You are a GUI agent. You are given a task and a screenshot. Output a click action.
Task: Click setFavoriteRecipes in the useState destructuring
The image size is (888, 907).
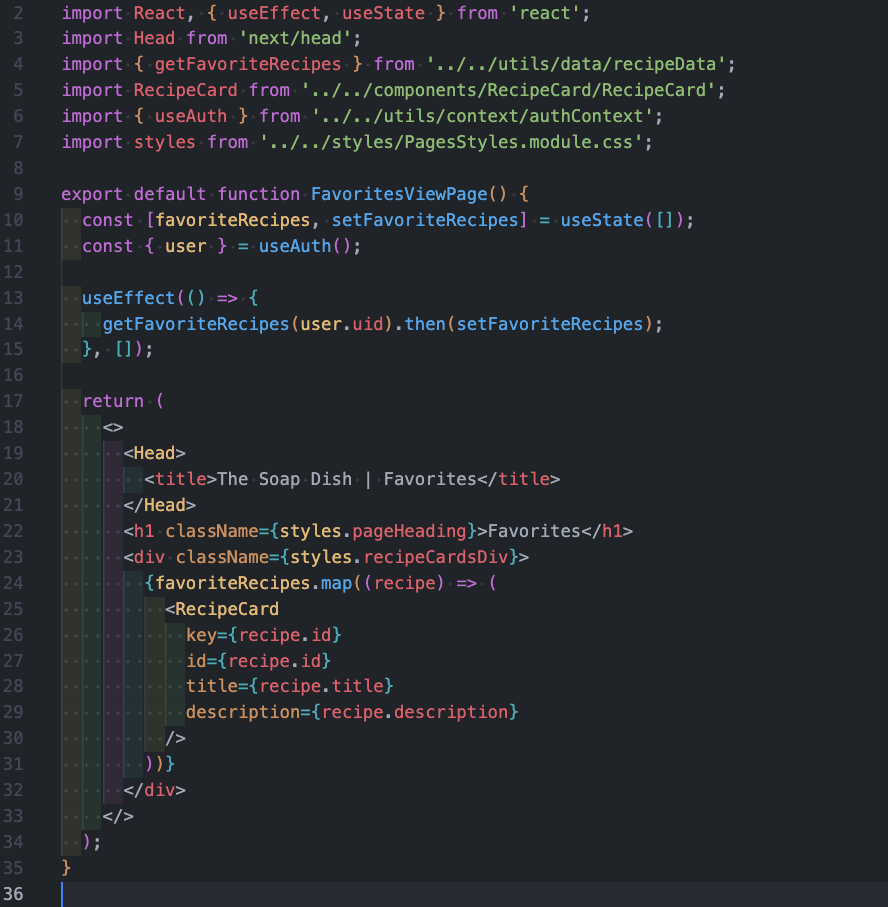point(425,220)
